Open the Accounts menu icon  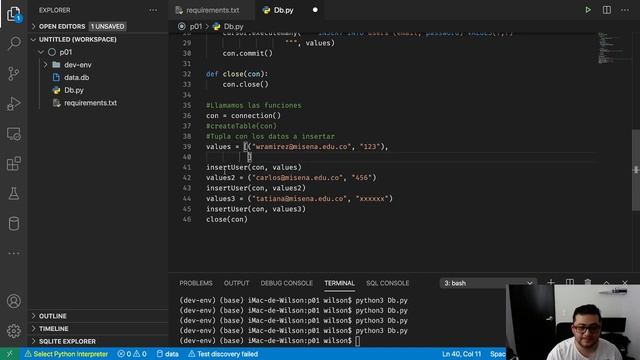point(14,301)
